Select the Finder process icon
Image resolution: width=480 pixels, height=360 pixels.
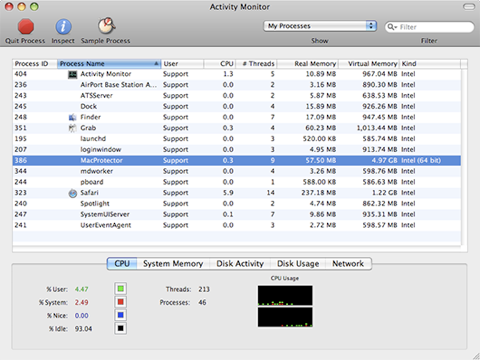[x=72, y=117]
